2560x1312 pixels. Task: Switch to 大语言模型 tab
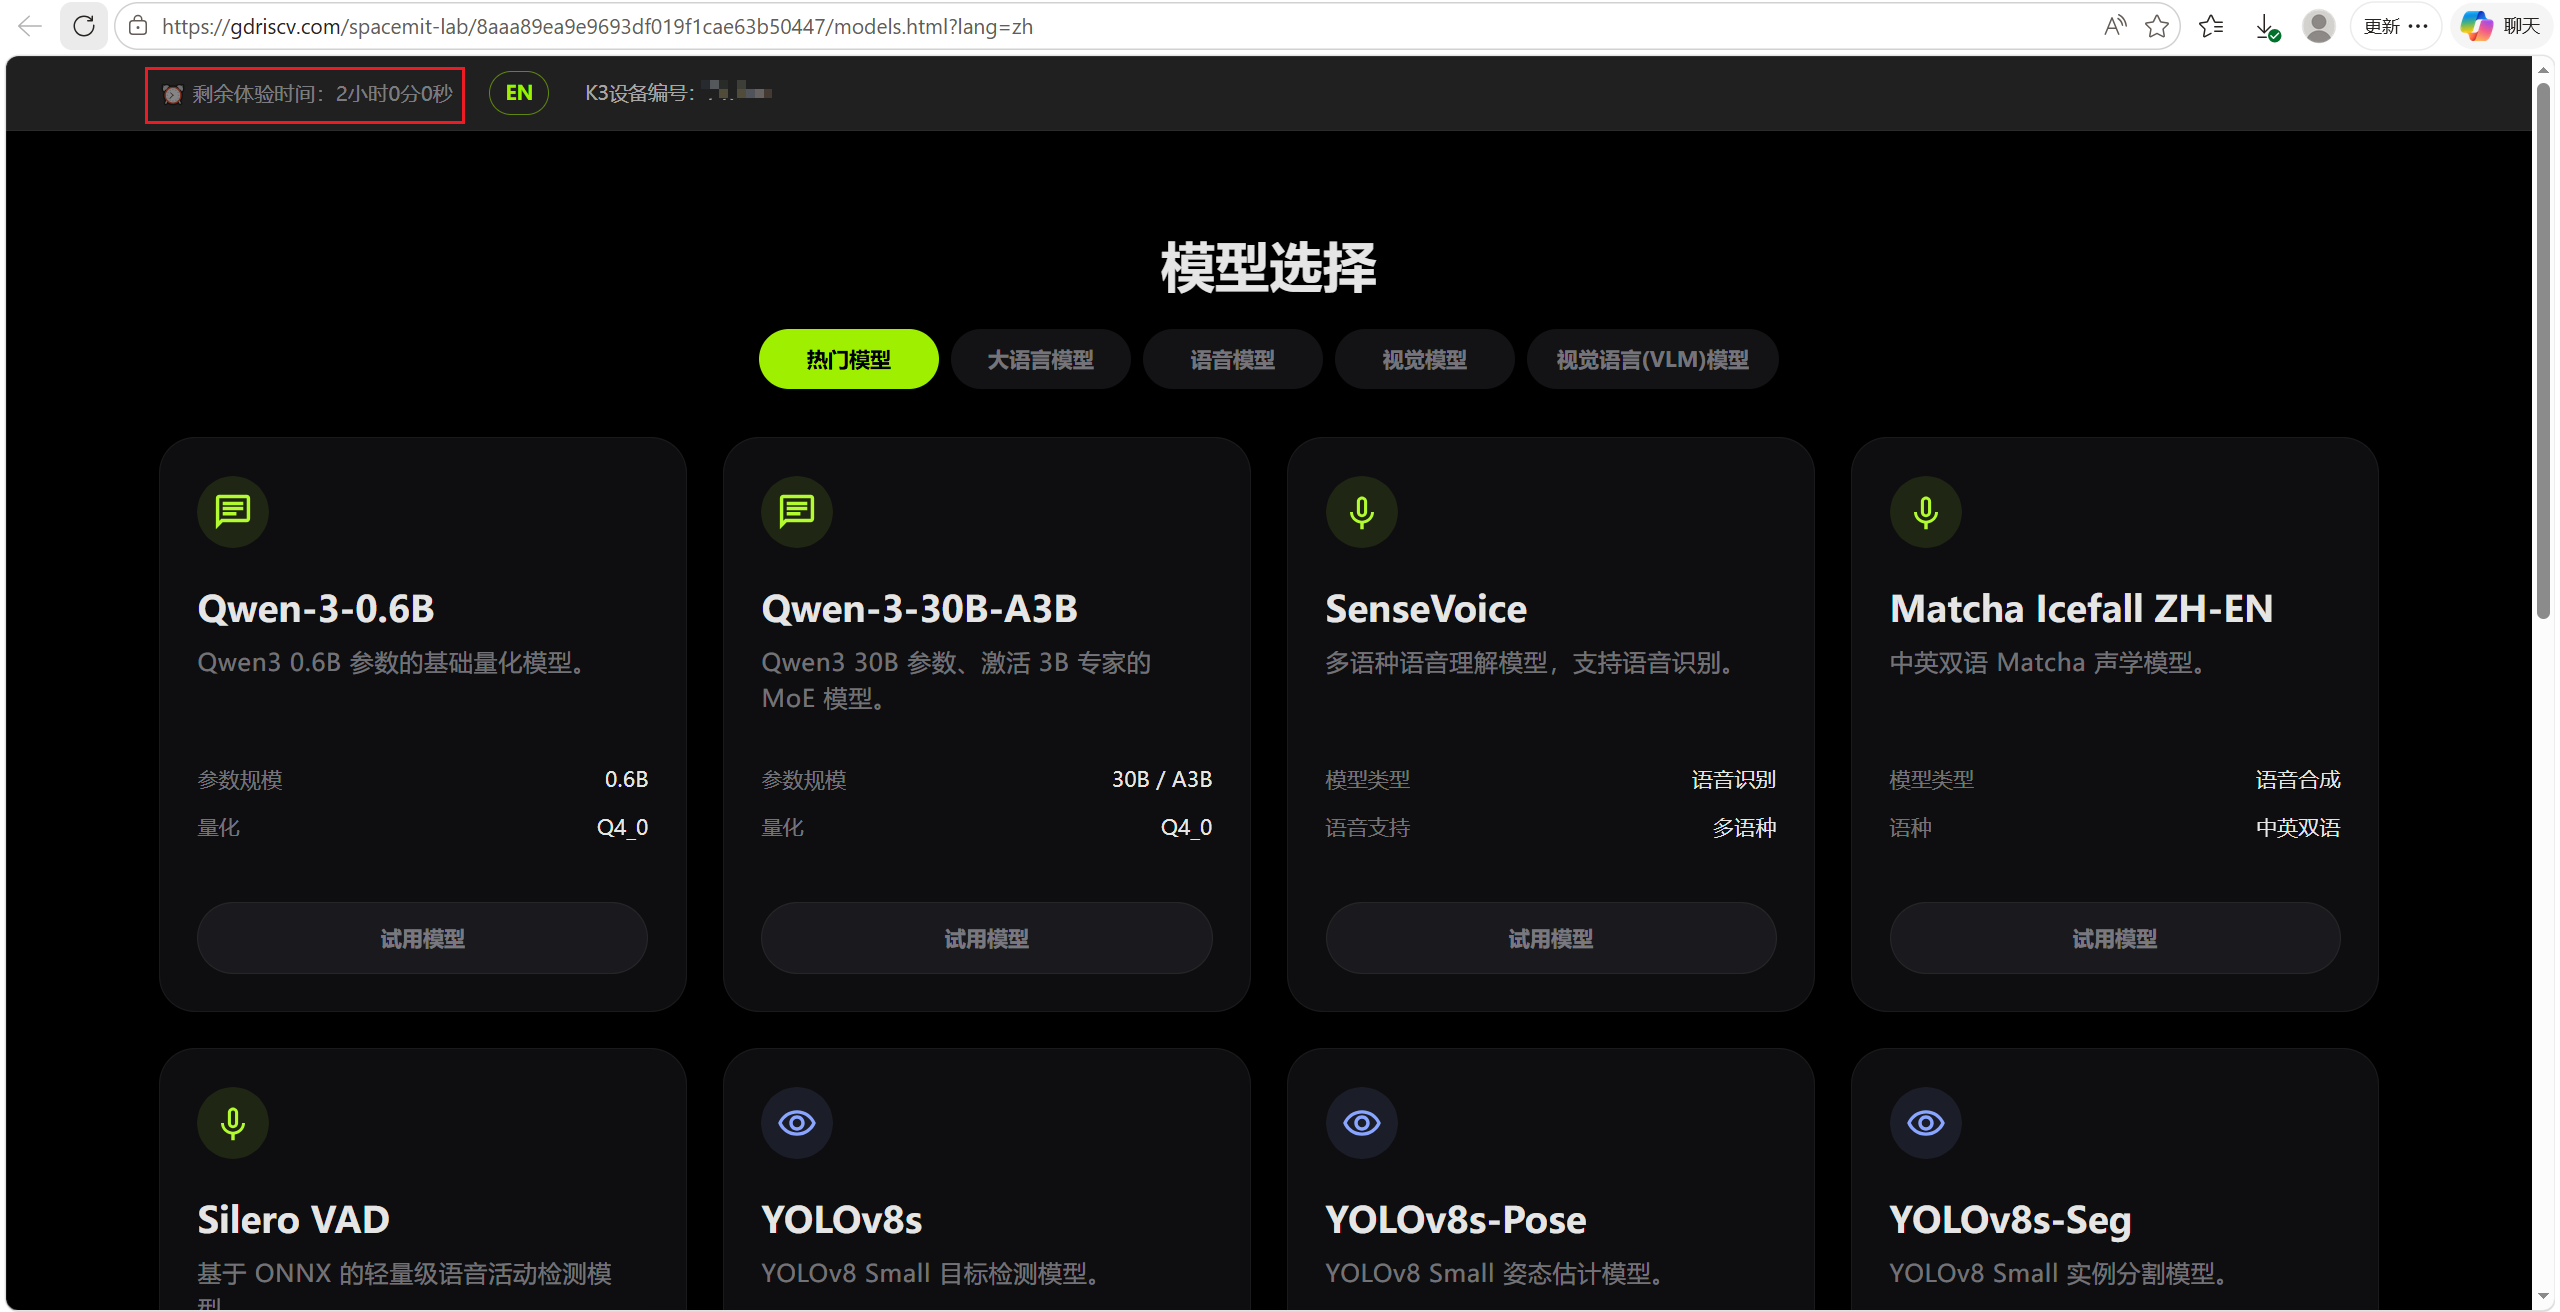point(1041,359)
